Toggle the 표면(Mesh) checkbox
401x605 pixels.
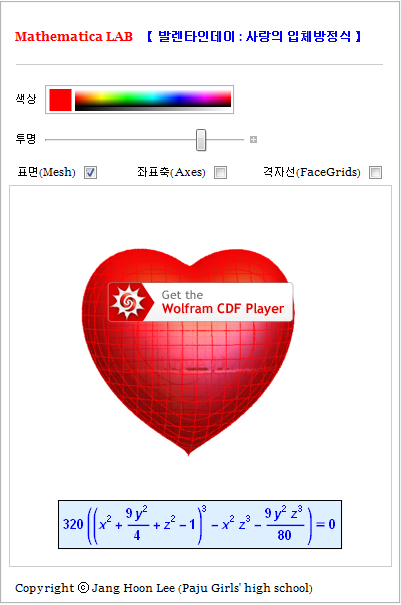point(90,172)
